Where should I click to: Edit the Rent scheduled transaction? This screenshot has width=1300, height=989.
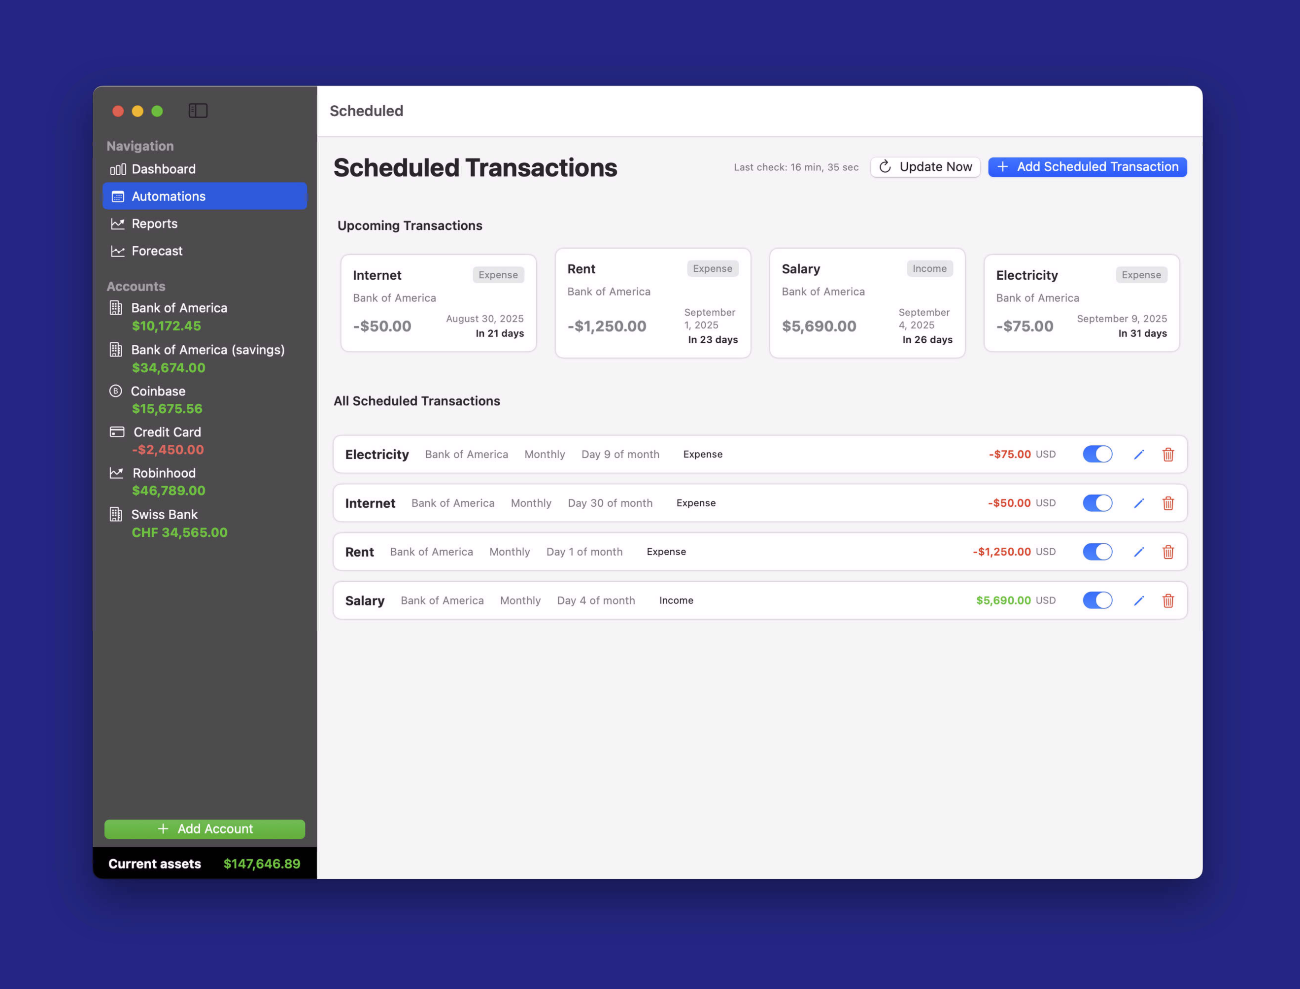tap(1138, 552)
